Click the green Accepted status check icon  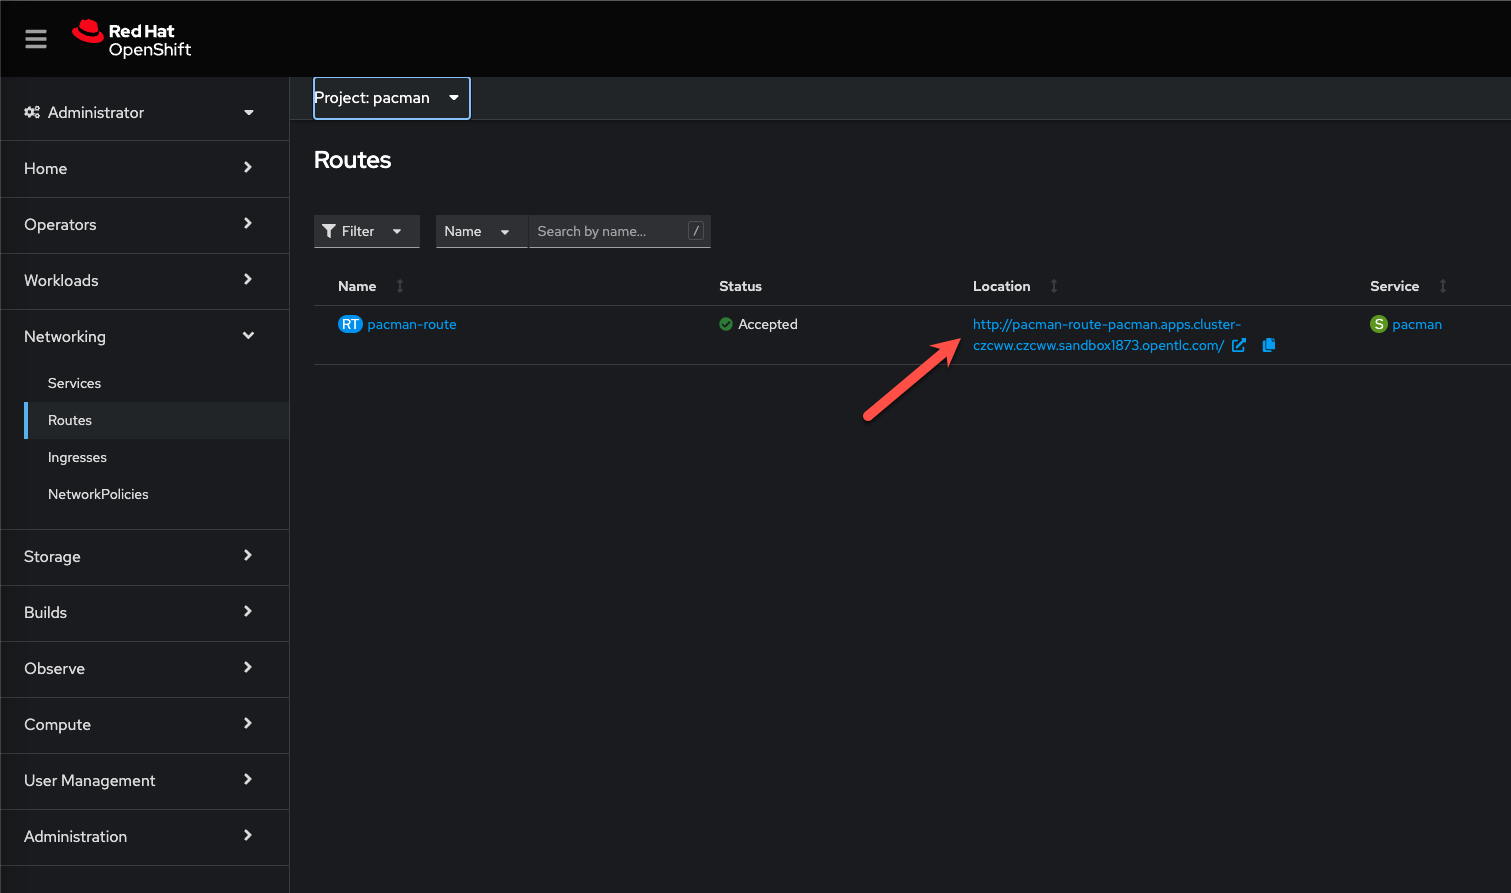click(x=726, y=324)
